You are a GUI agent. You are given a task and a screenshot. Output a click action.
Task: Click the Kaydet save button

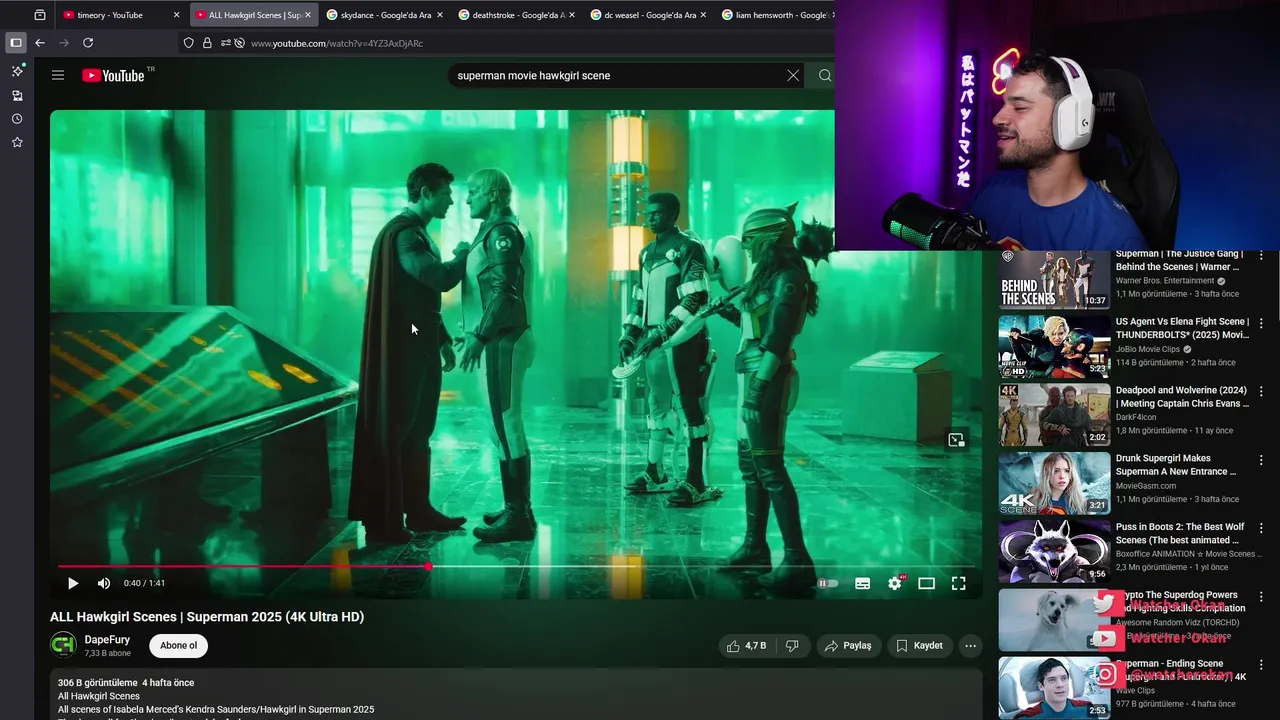click(919, 646)
